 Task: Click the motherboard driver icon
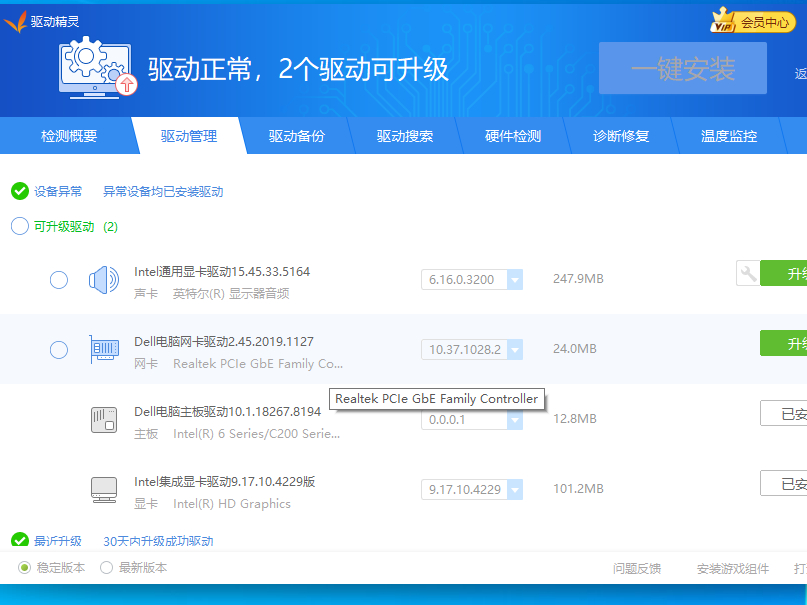pos(104,420)
